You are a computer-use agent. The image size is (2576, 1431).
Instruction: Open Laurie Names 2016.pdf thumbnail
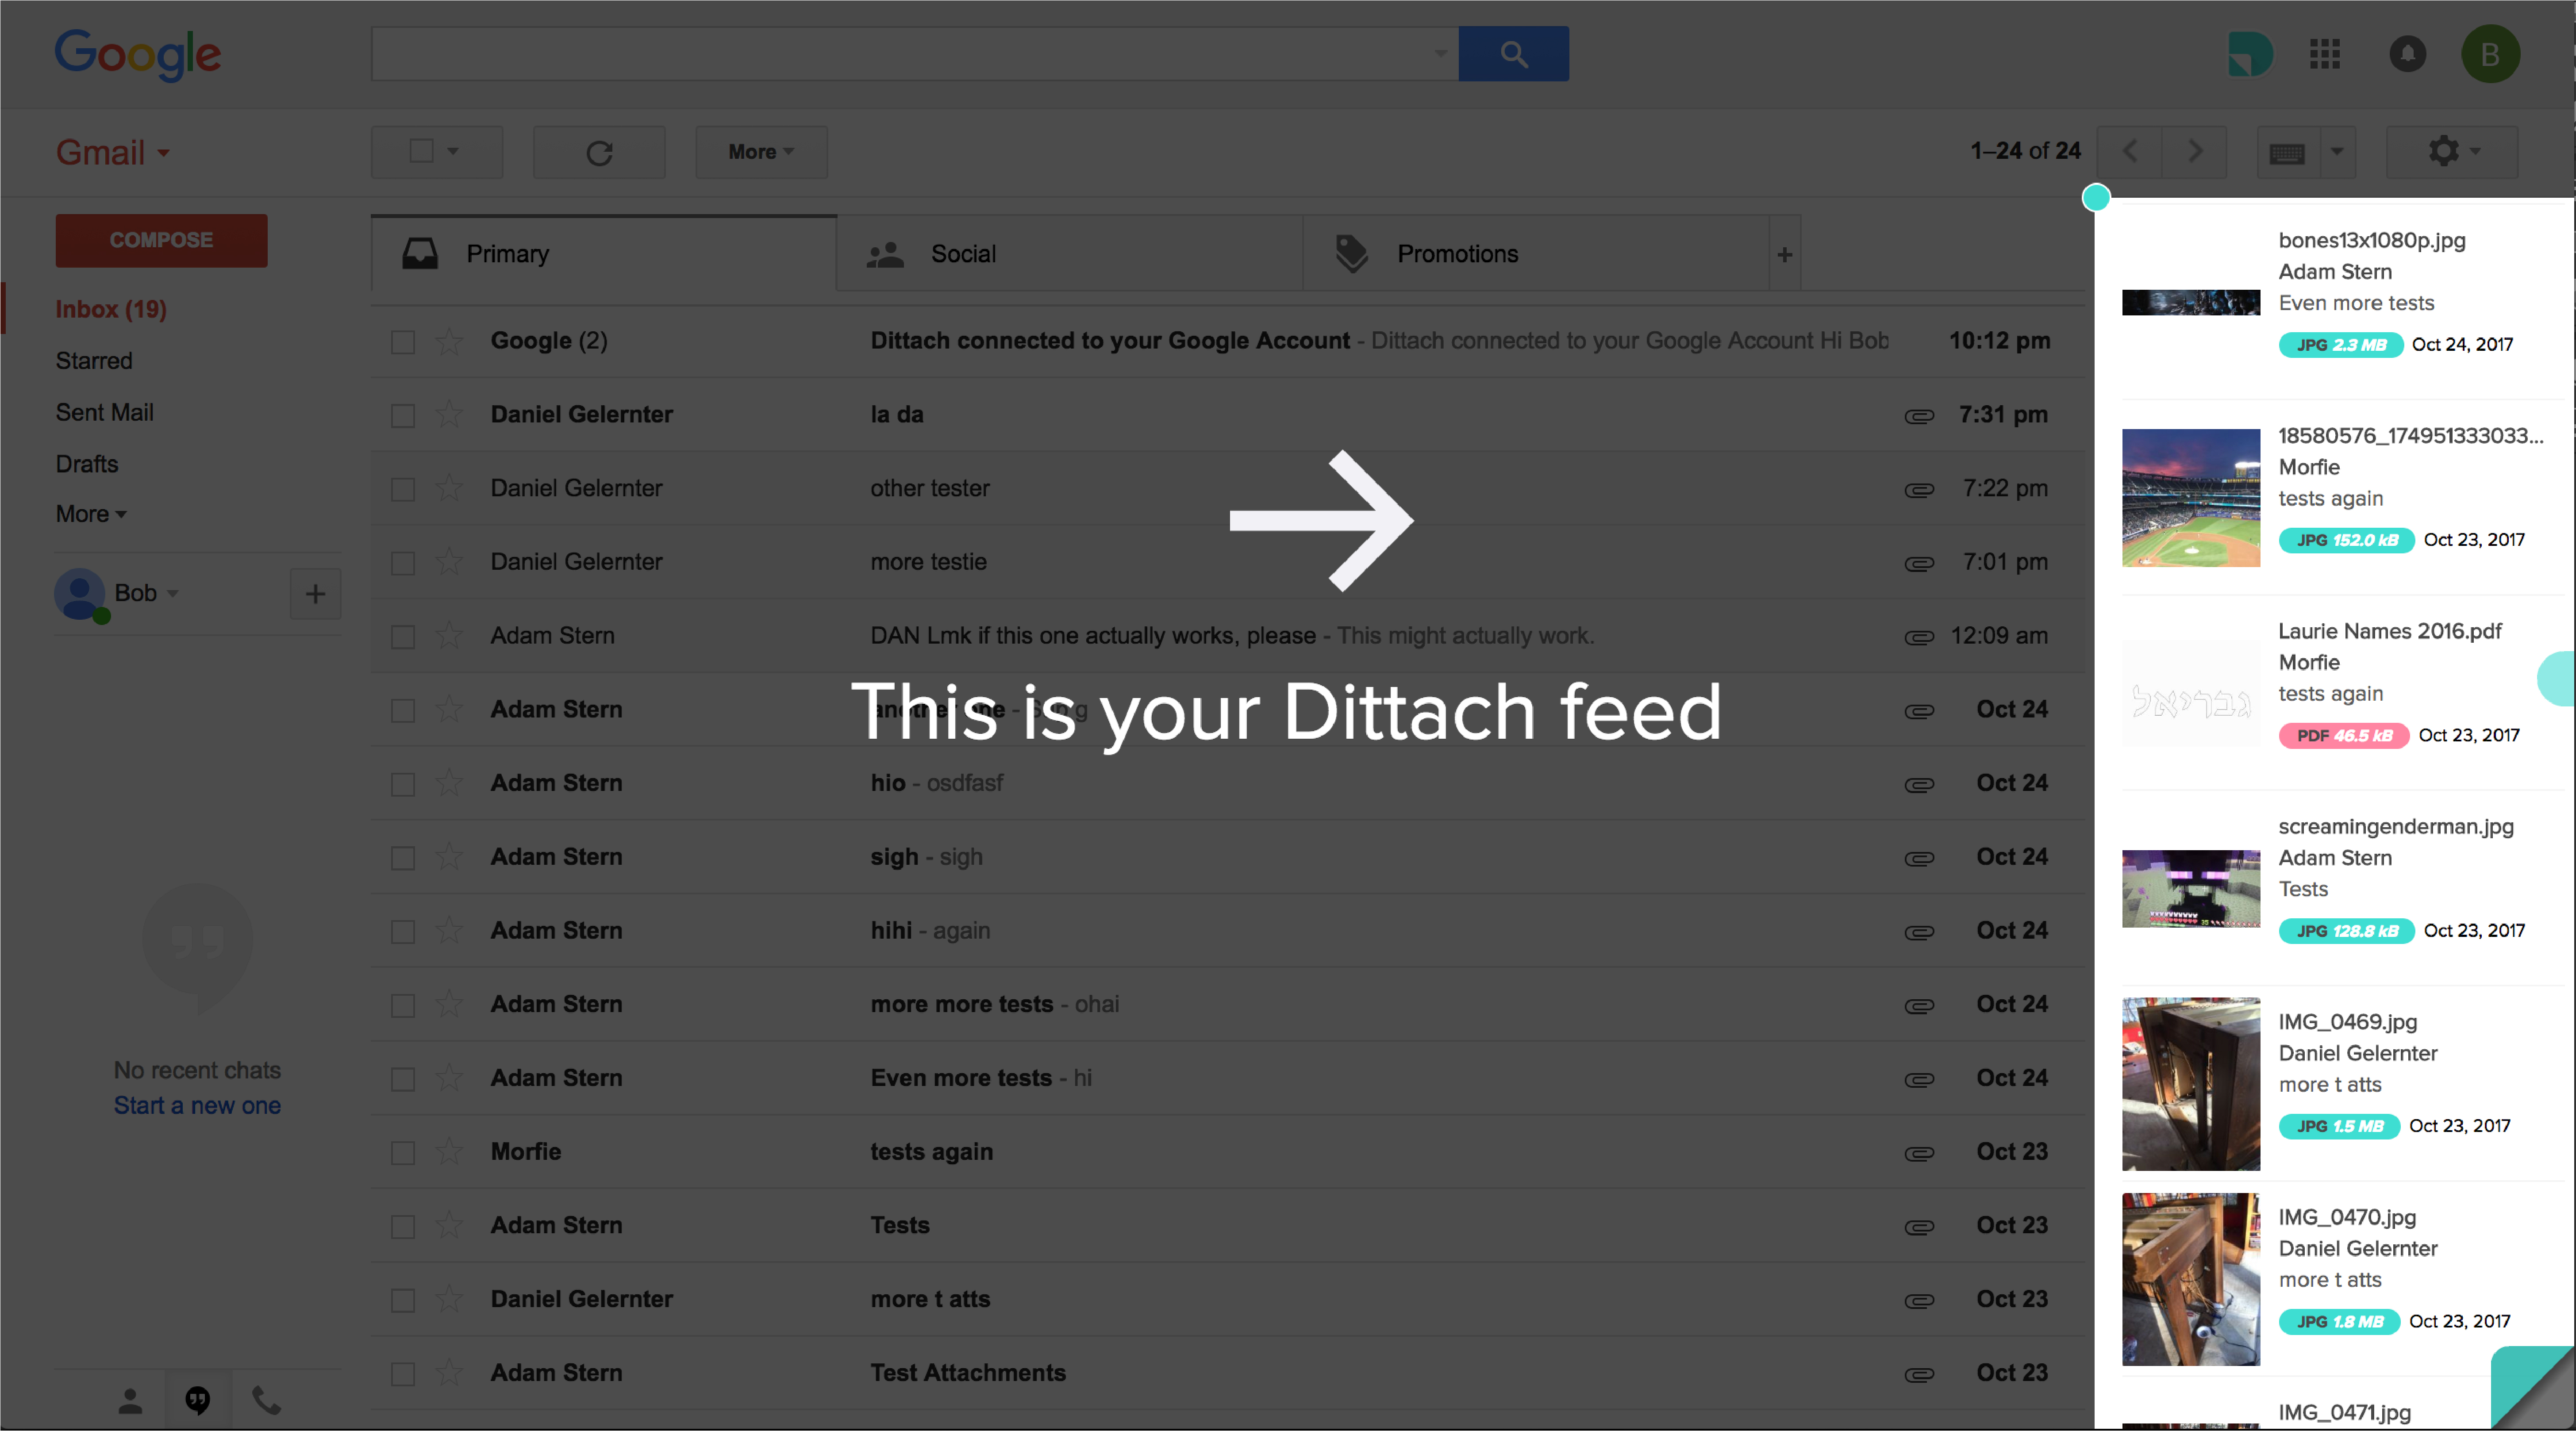coord(2191,693)
